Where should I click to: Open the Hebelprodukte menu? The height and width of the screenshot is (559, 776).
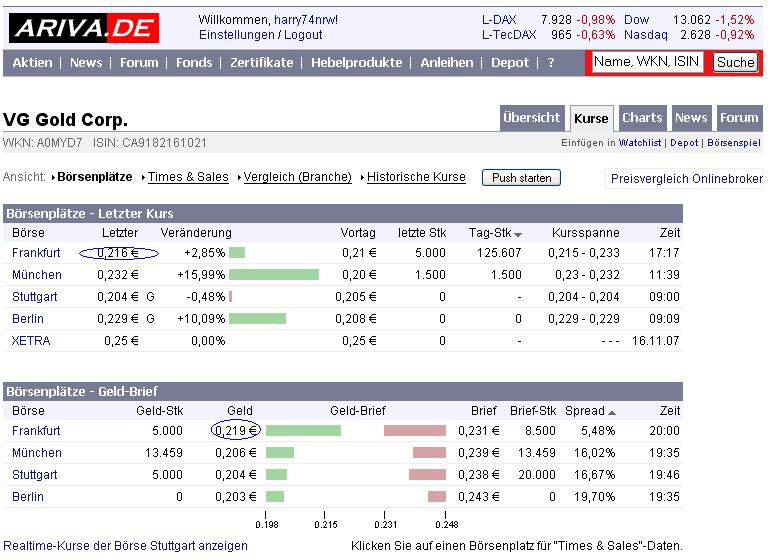click(356, 62)
